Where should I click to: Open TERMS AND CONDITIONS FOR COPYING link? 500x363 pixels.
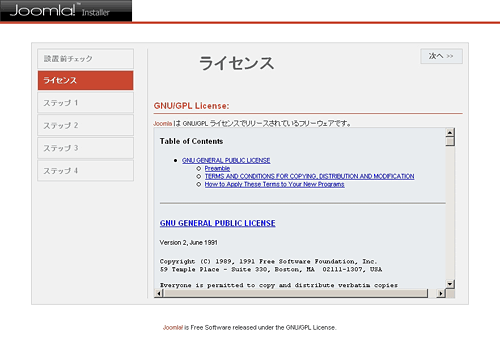[309, 176]
